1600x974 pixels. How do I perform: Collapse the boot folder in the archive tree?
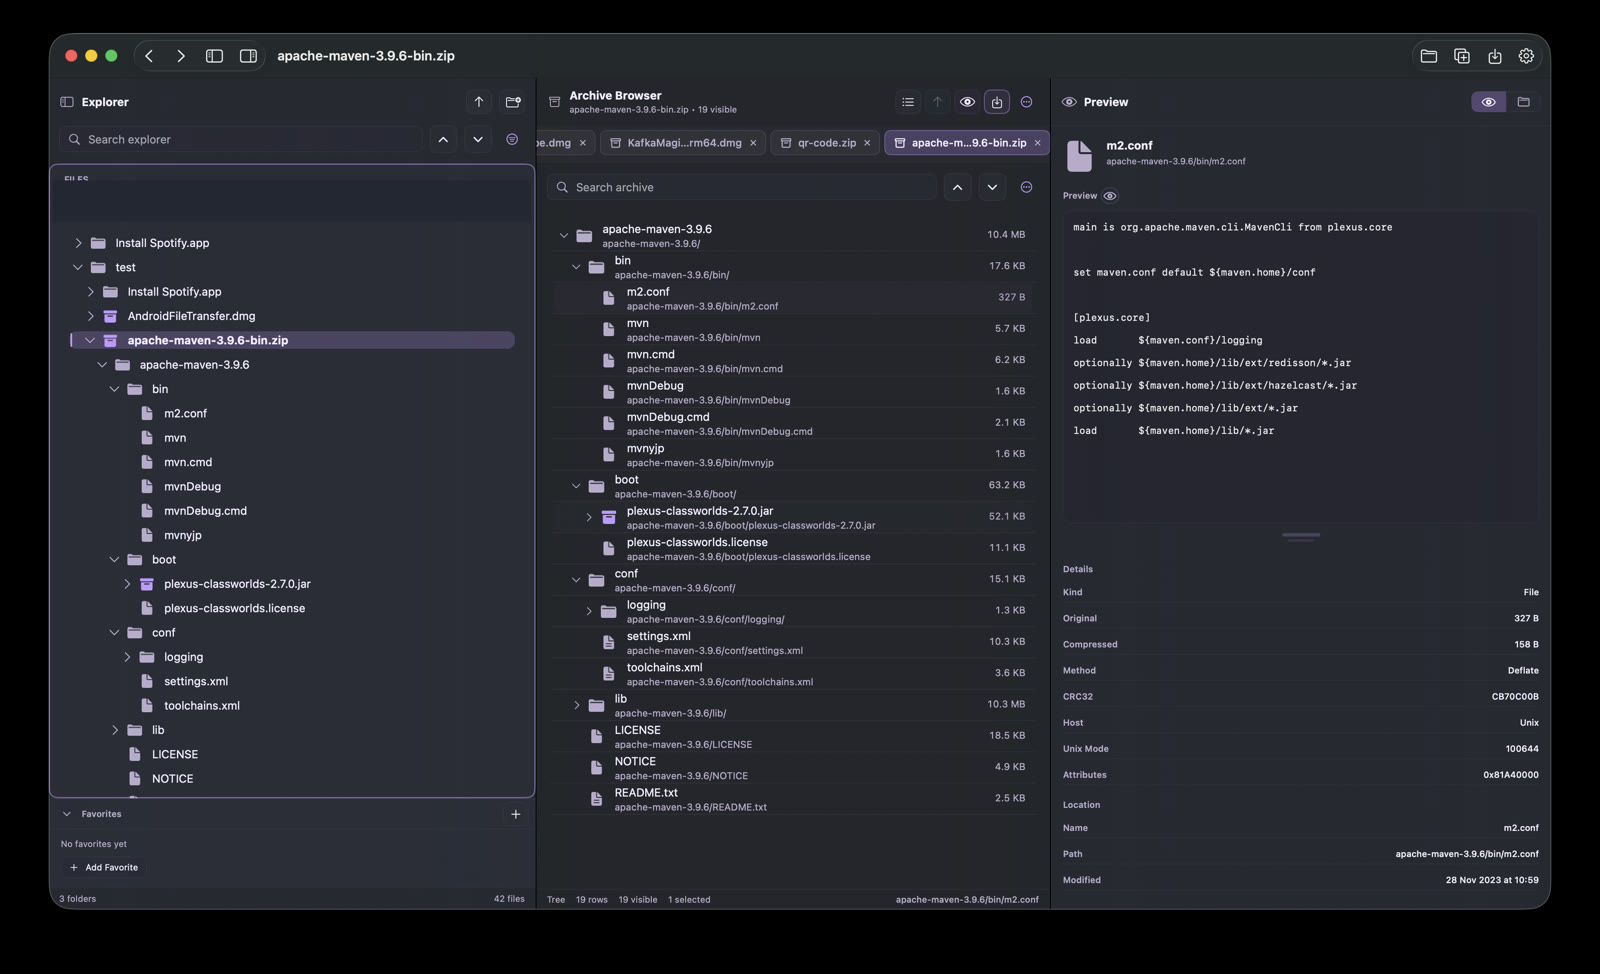point(576,486)
